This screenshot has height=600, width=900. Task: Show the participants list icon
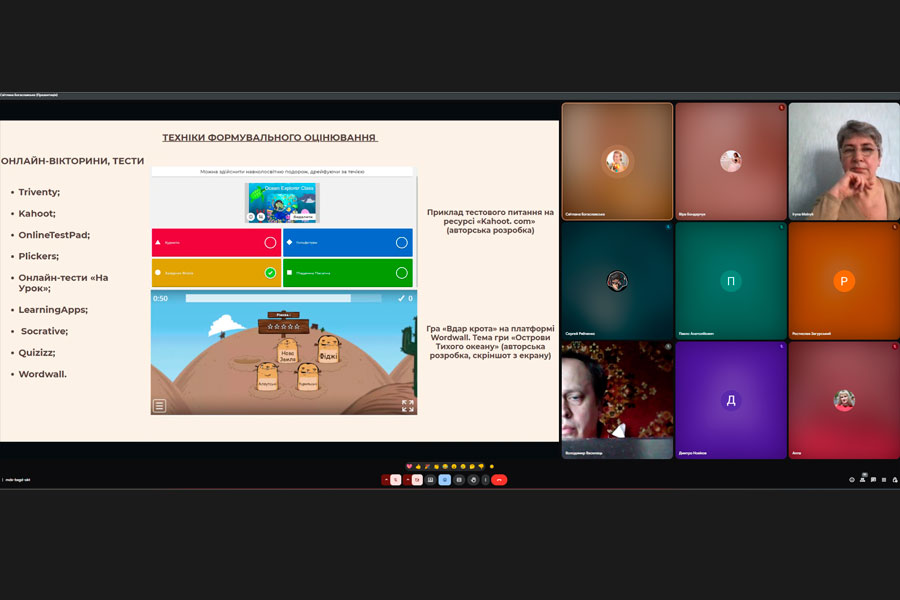coord(862,480)
